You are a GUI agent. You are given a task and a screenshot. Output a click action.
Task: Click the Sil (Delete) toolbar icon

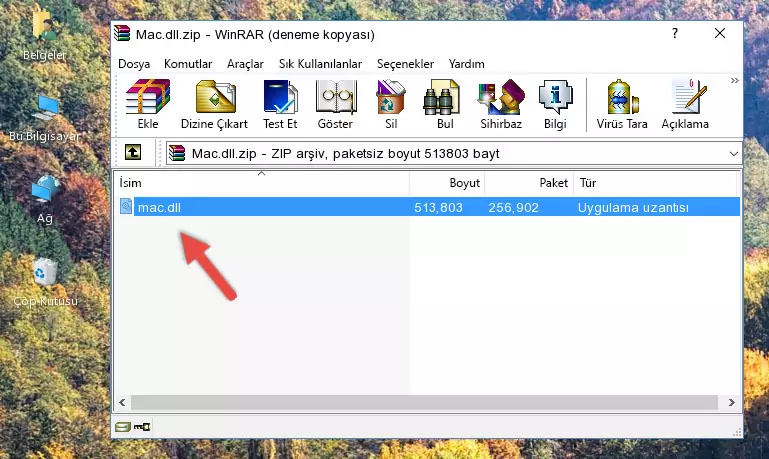point(391,97)
